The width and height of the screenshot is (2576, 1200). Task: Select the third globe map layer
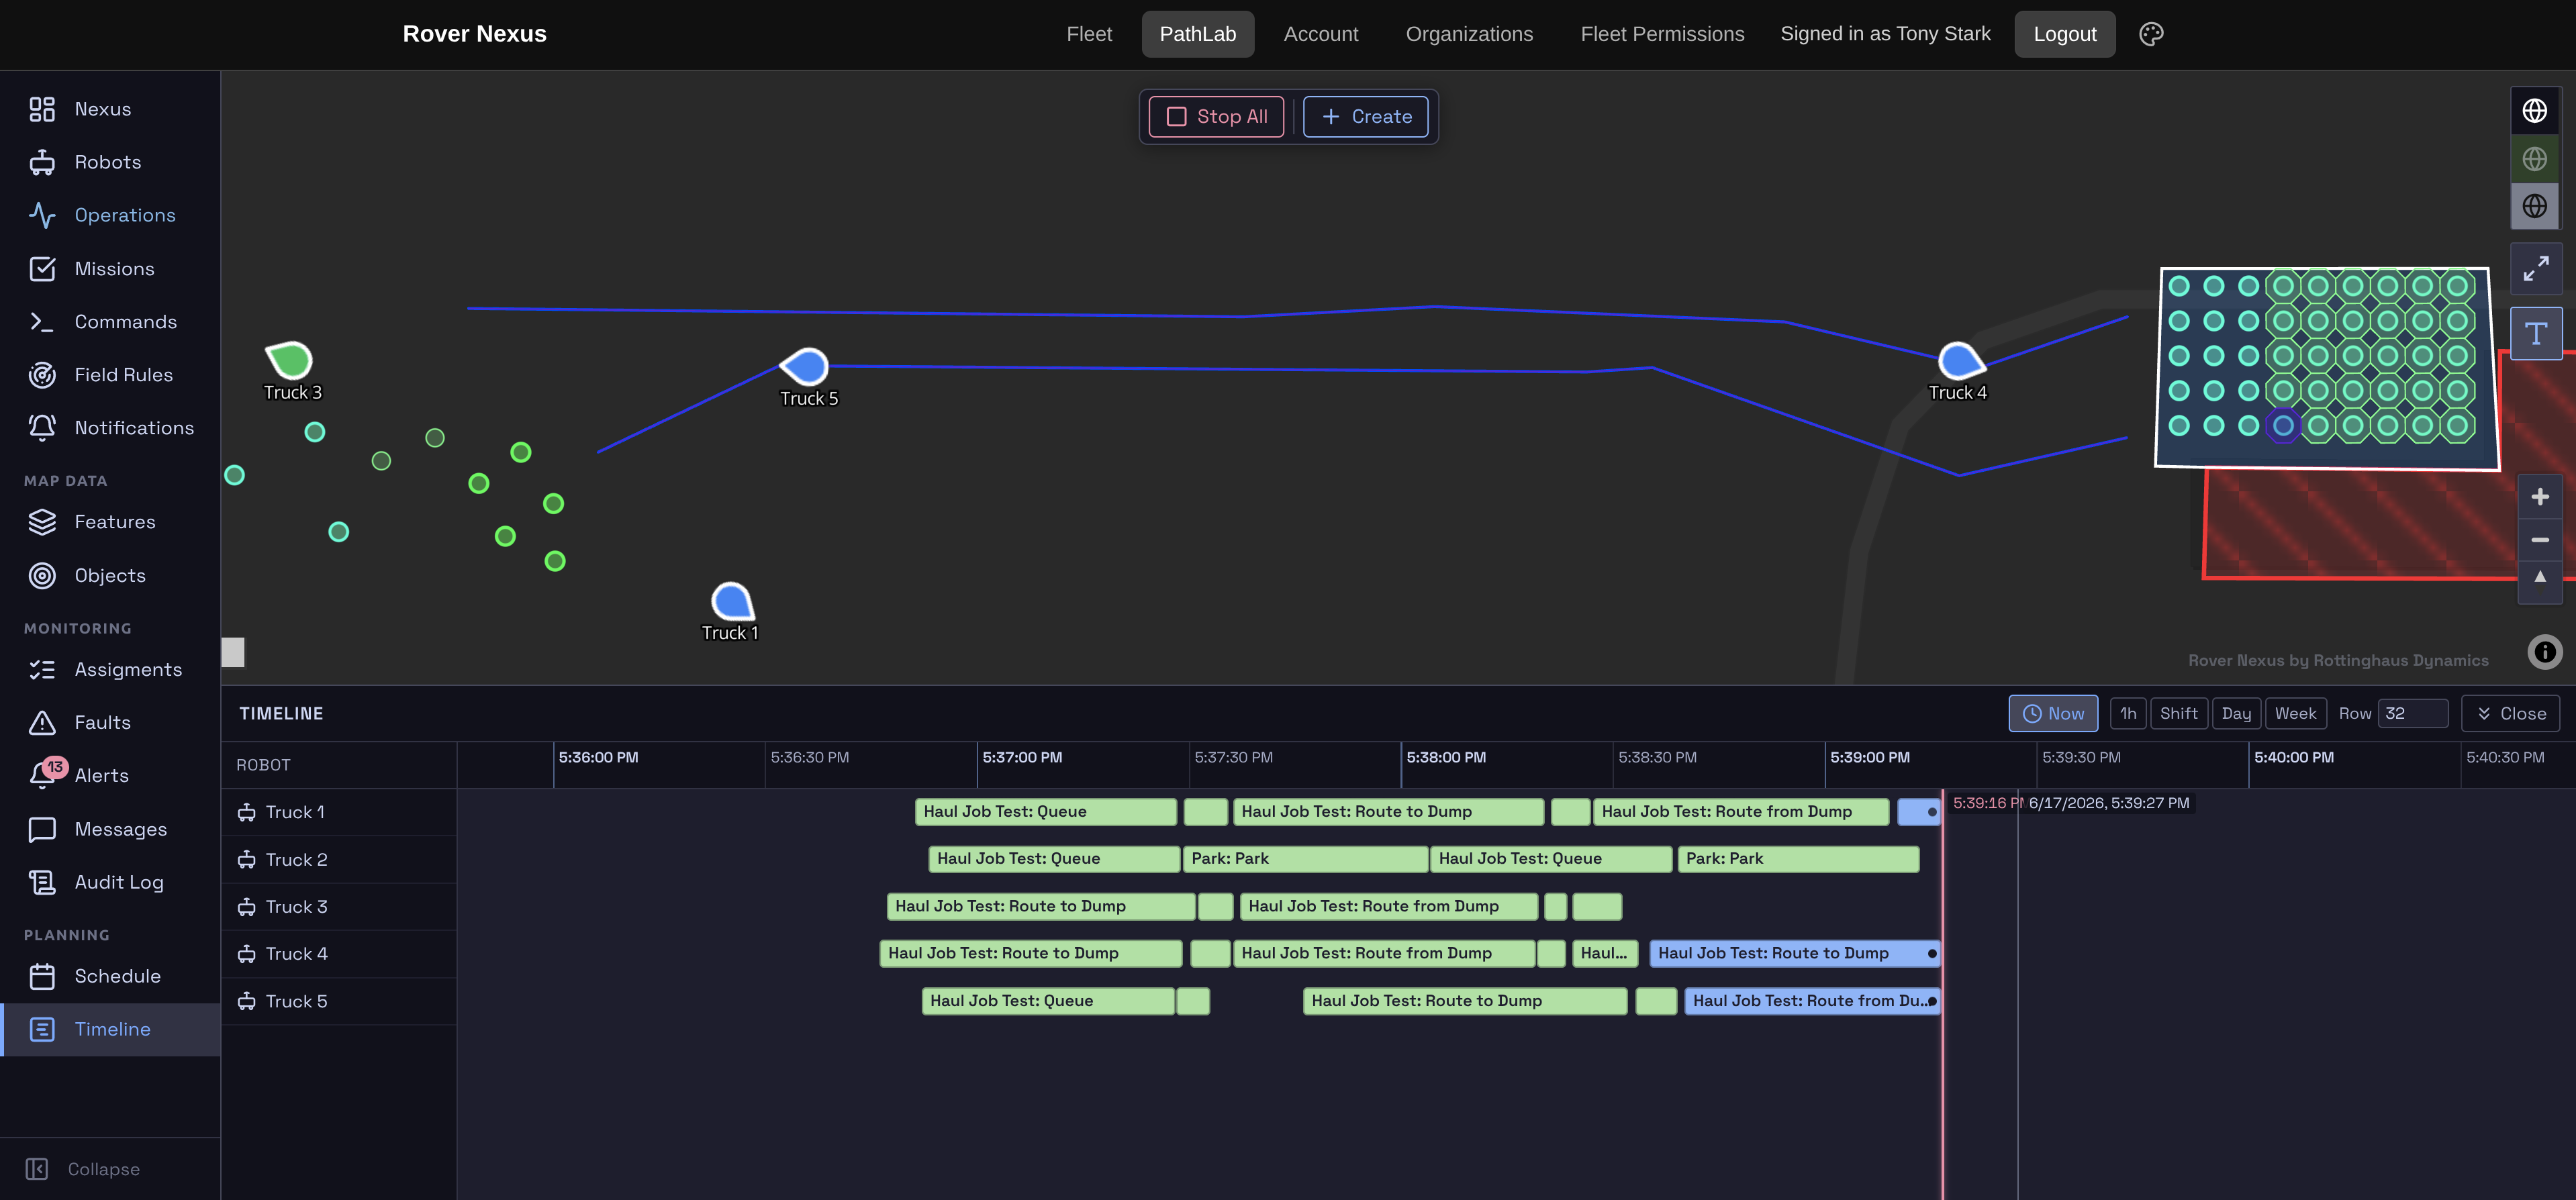(x=2535, y=206)
